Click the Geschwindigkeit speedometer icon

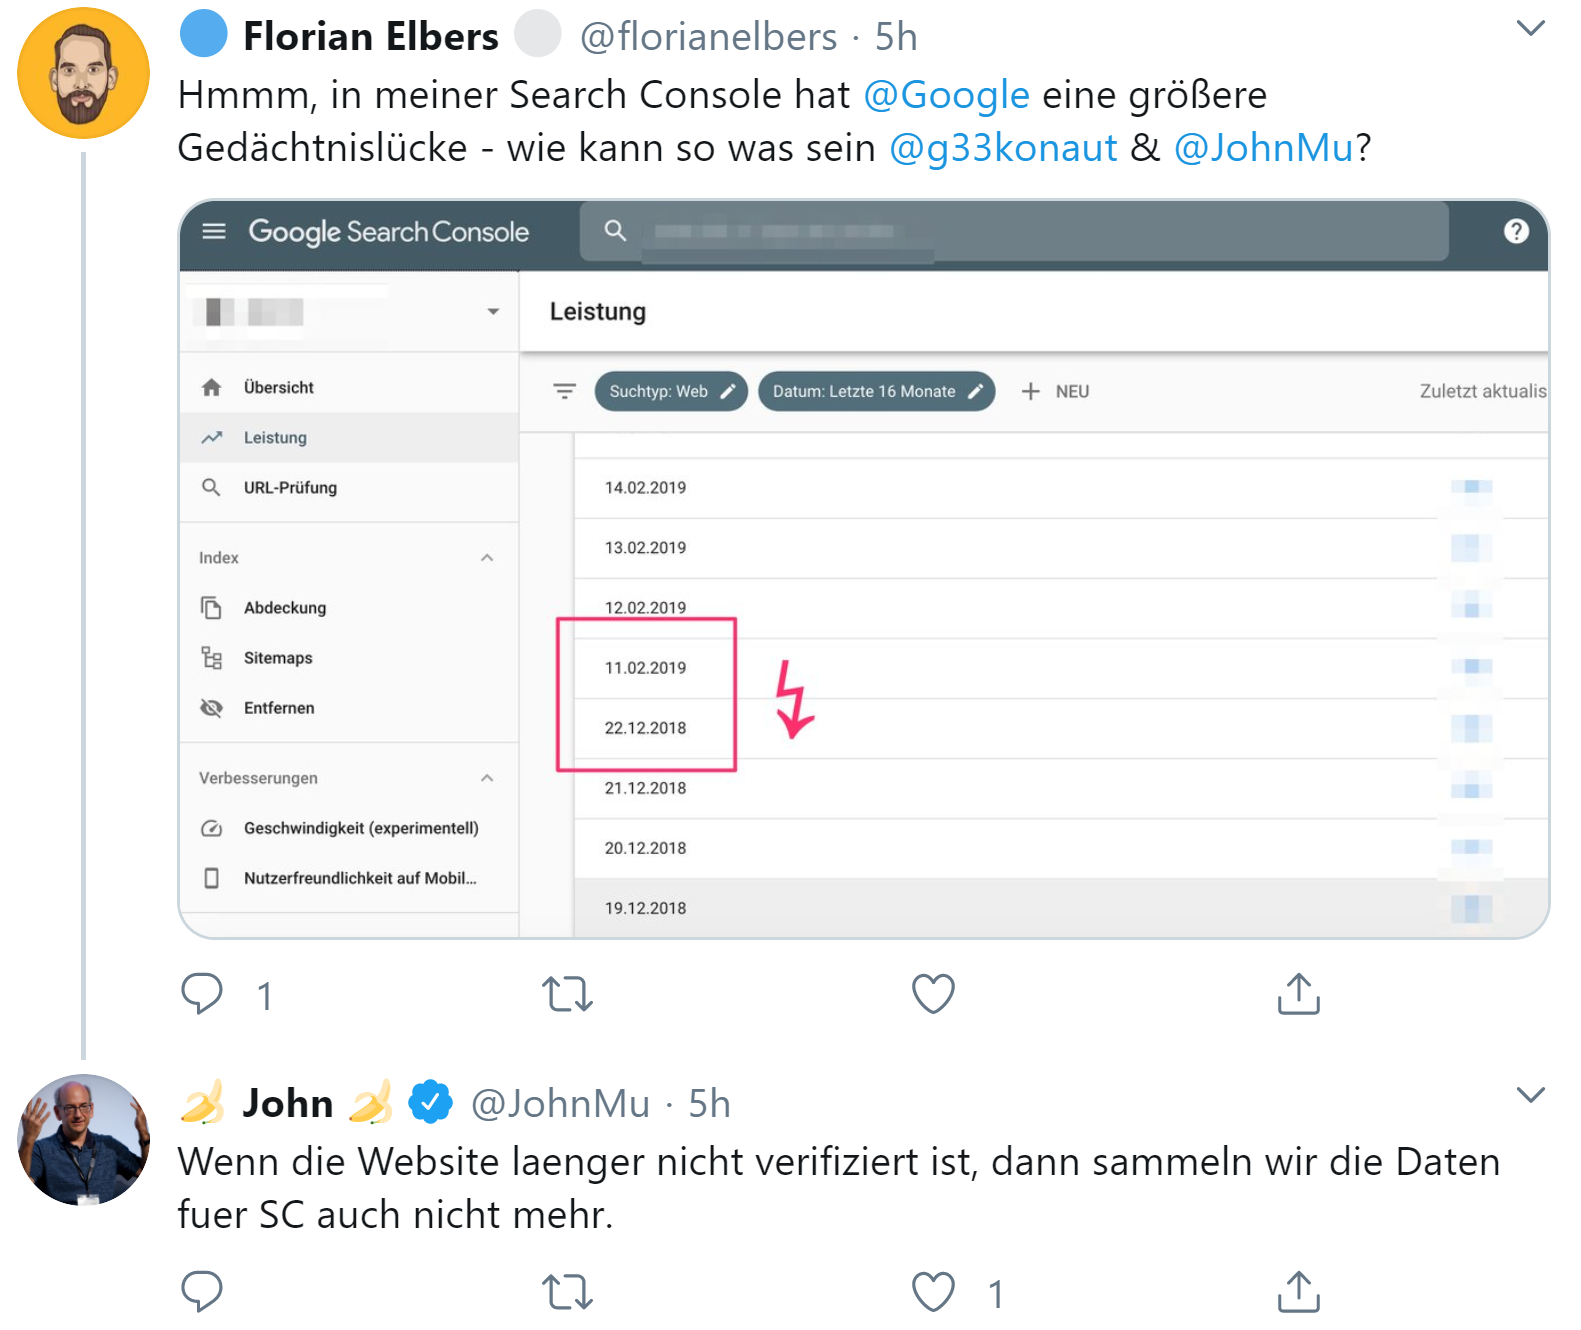point(211,828)
